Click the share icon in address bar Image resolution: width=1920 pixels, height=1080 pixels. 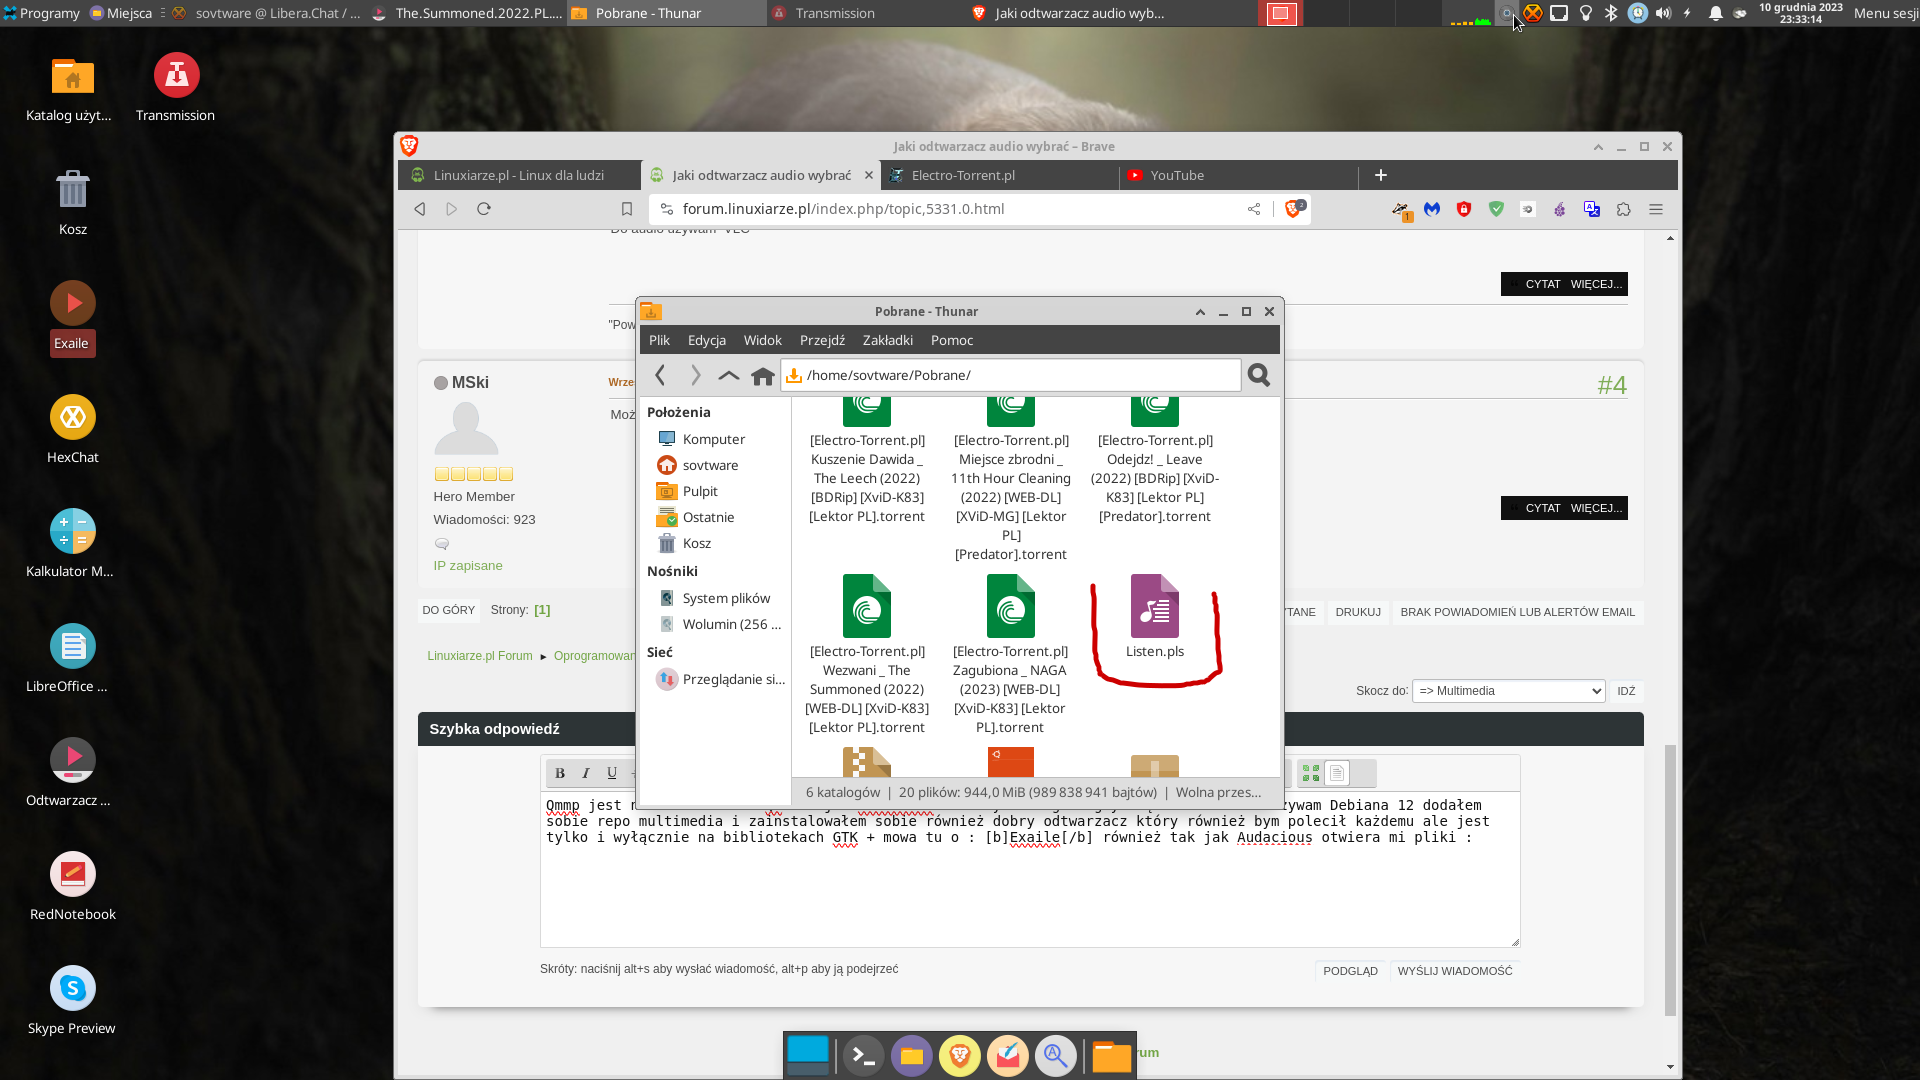pyautogui.click(x=1254, y=209)
